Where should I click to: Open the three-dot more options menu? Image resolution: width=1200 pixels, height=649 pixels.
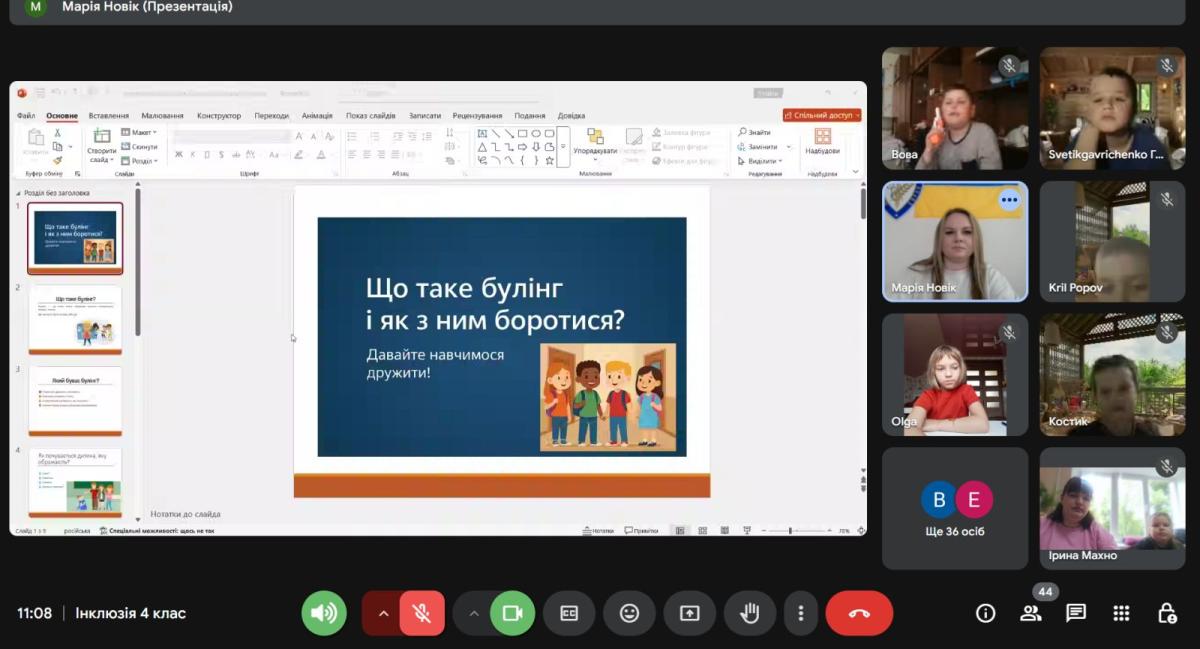[800, 613]
